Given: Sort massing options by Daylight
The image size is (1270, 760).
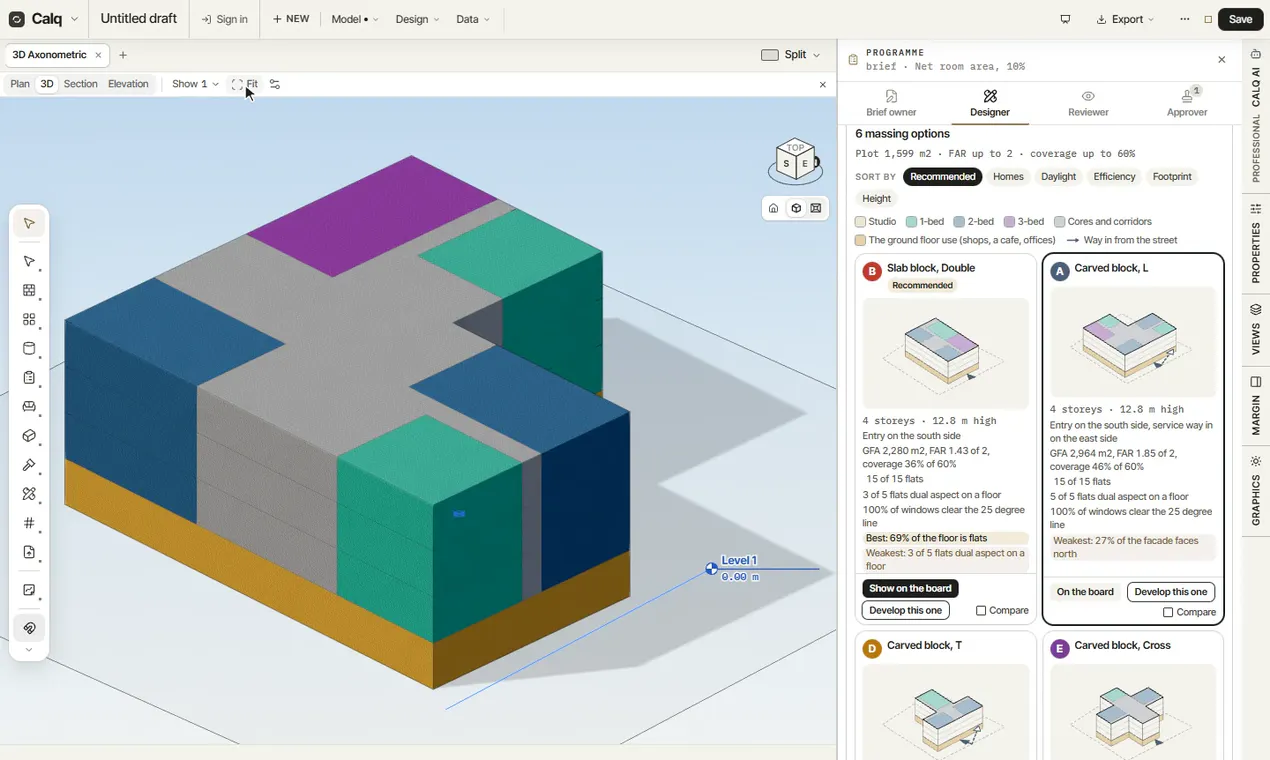Looking at the screenshot, I should point(1058,177).
